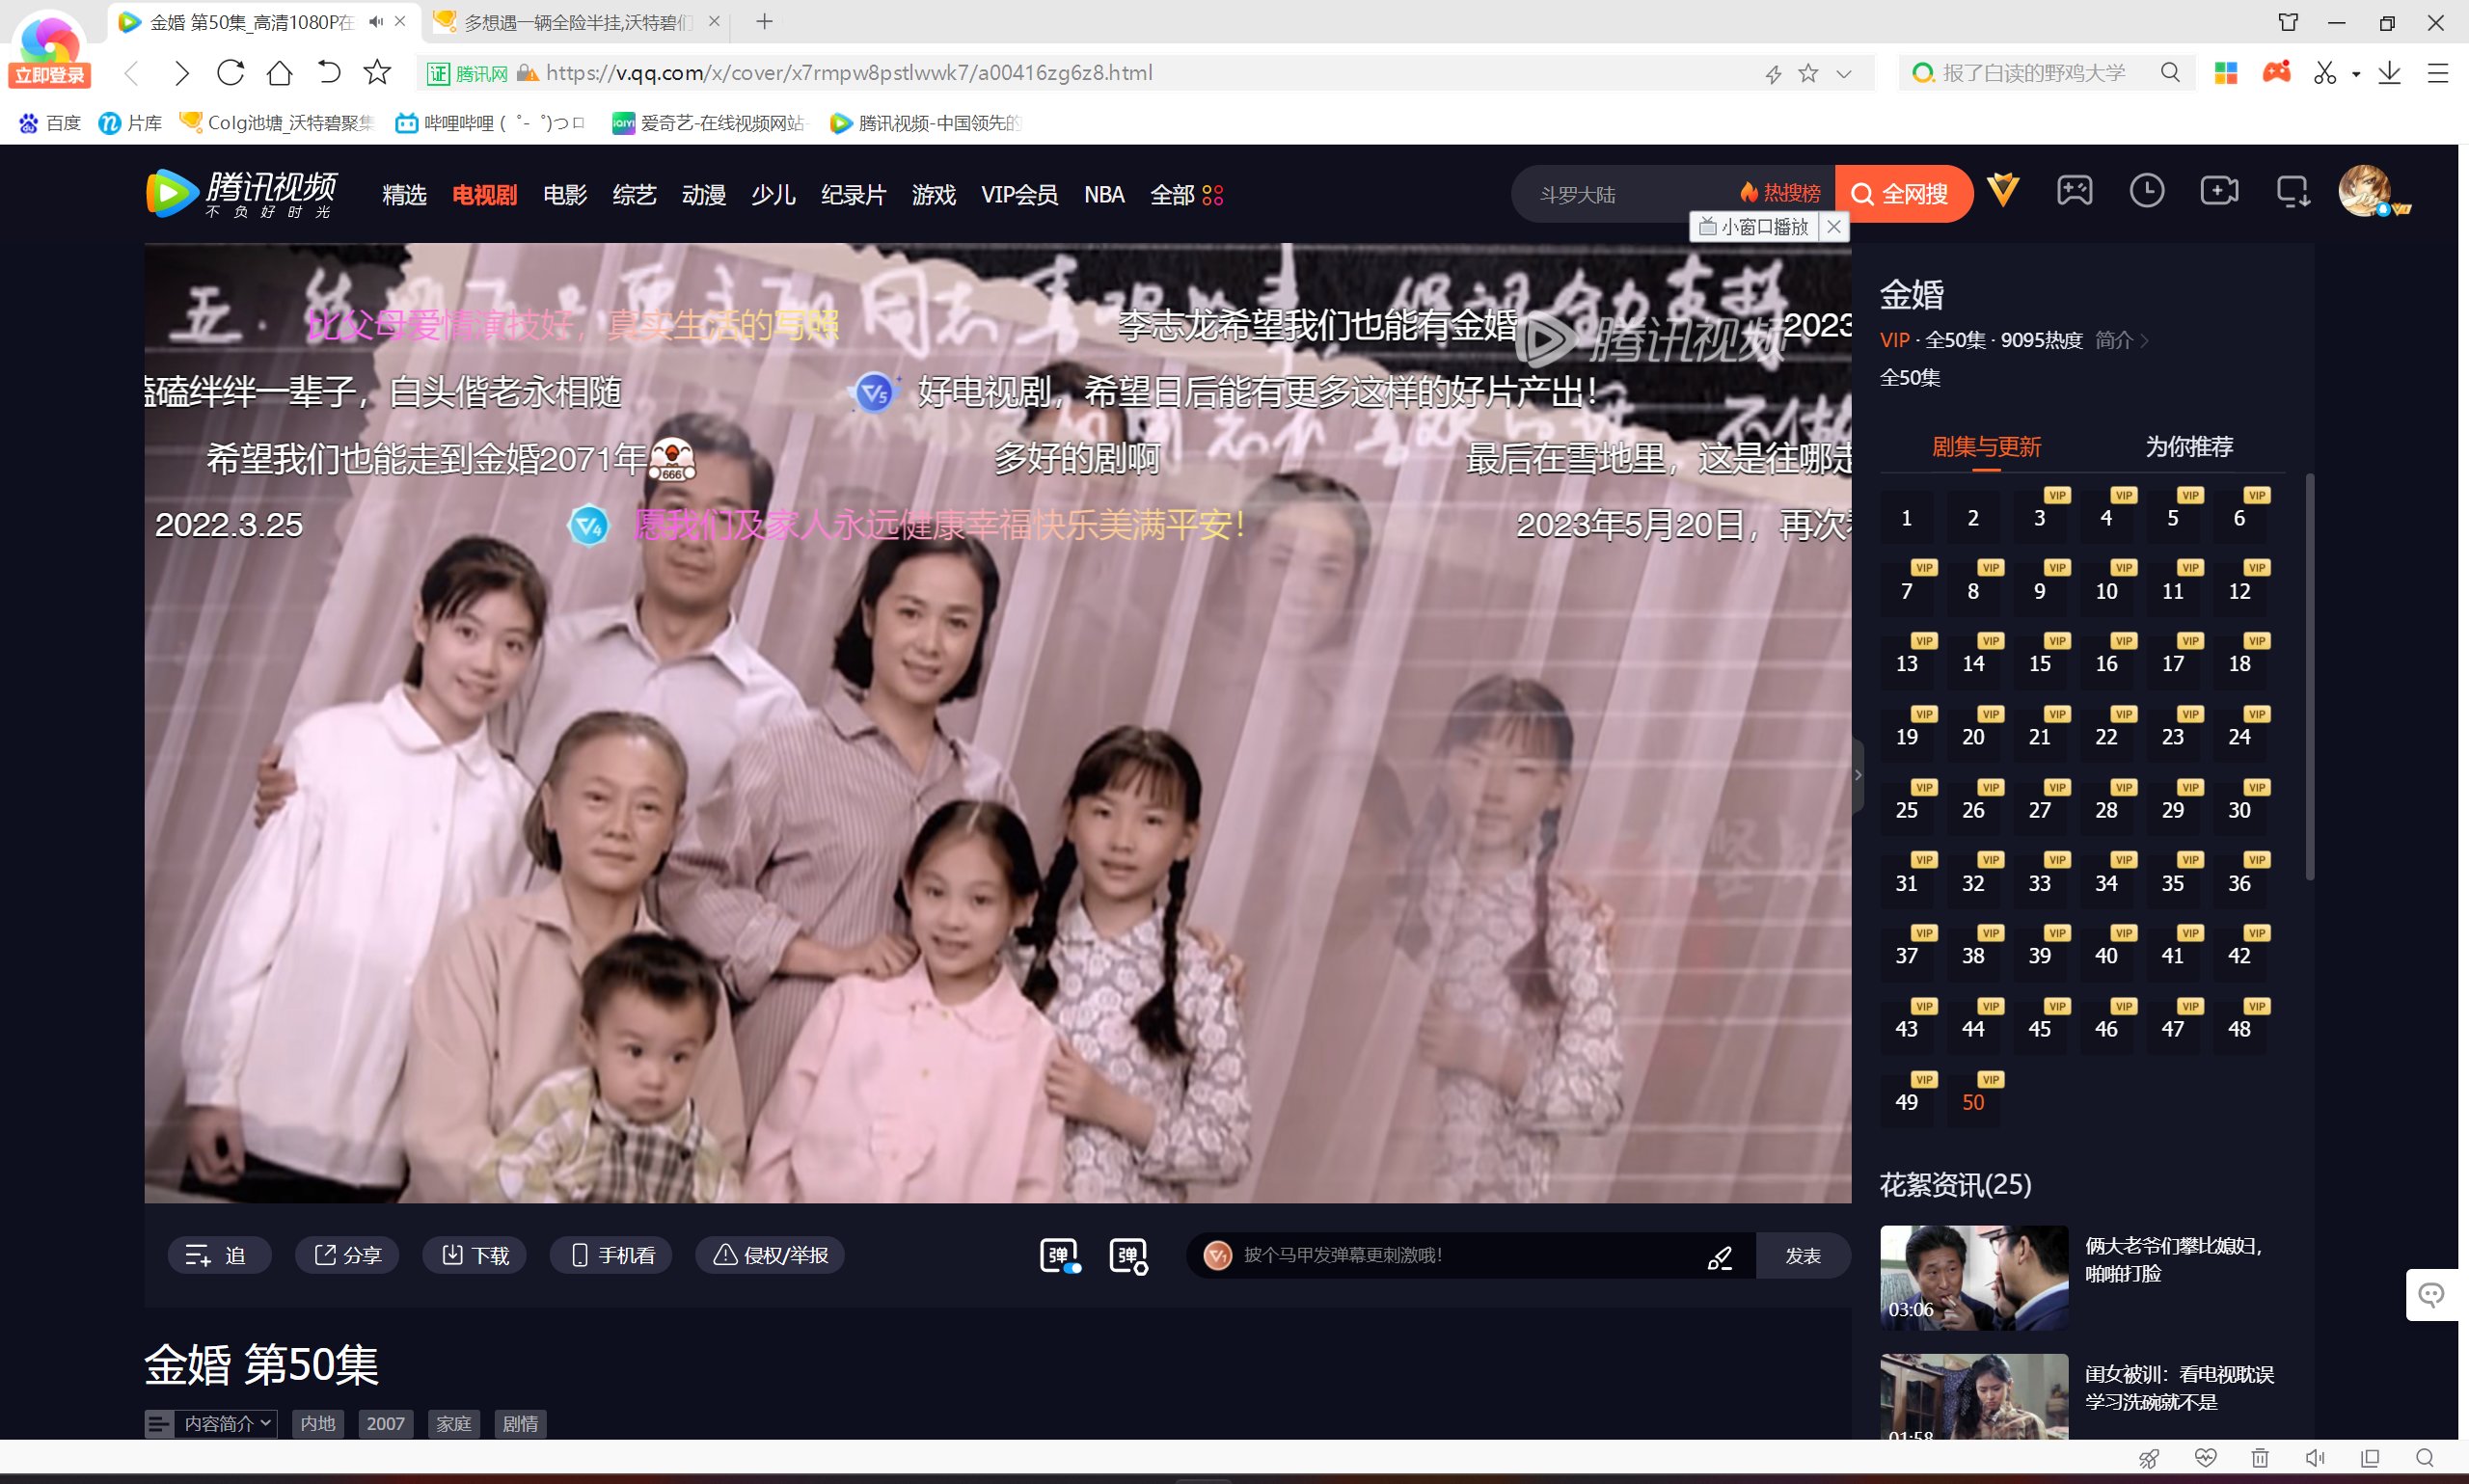Open the danmaku settings toggle
Screen dimensions: 2469x1484
click(x=1128, y=1255)
